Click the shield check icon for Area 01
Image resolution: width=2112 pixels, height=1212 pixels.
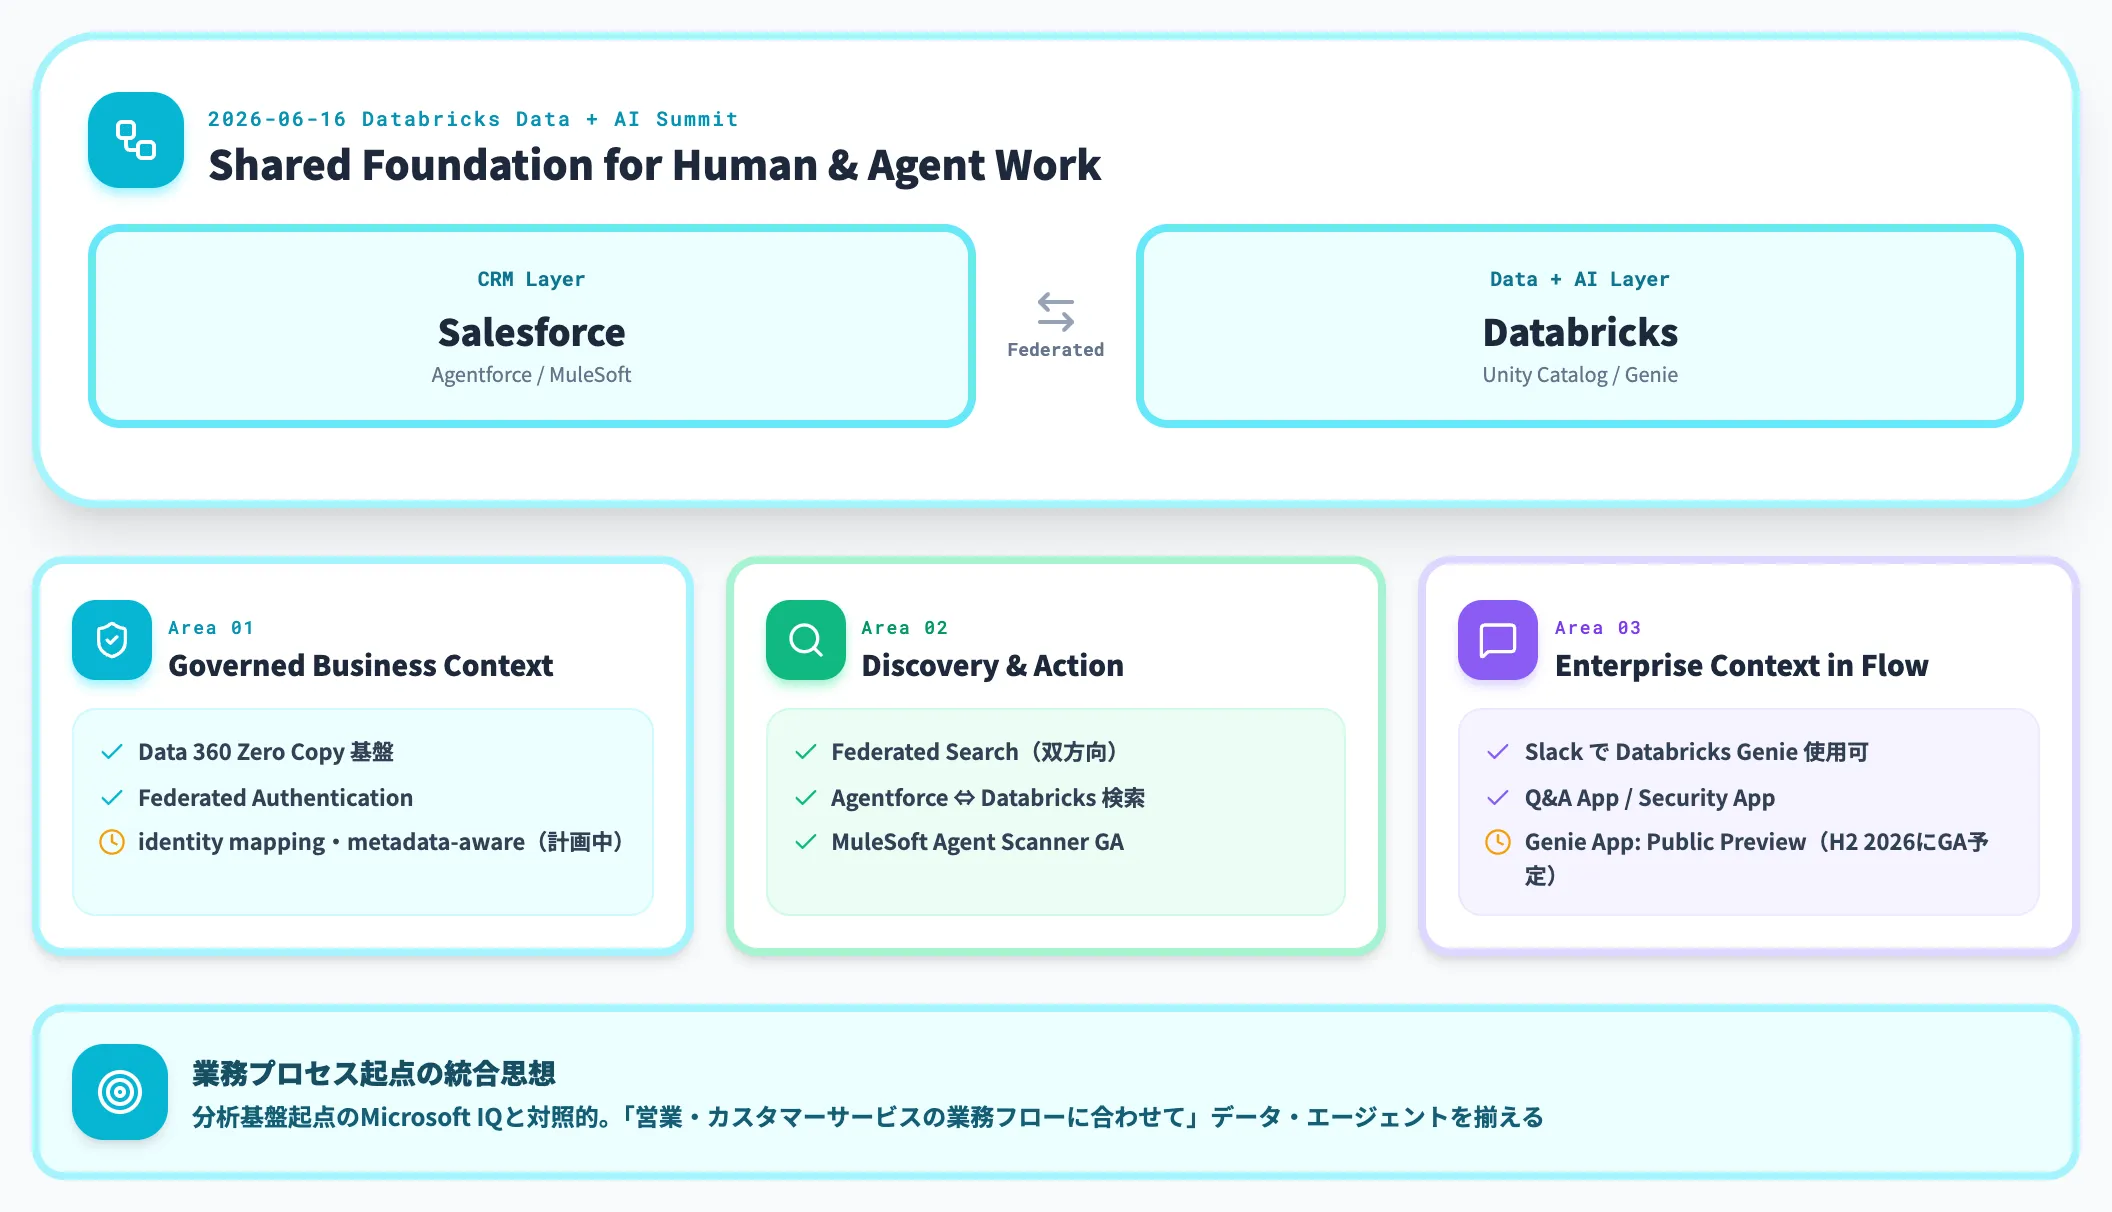pyautogui.click(x=112, y=640)
